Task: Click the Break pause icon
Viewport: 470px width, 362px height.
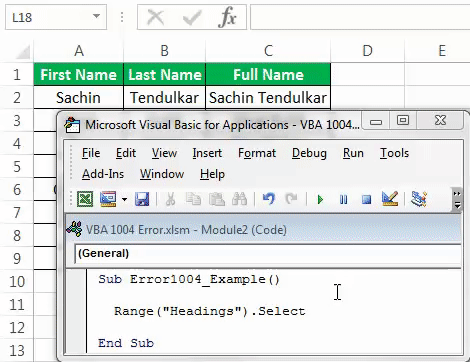Action: click(x=343, y=200)
